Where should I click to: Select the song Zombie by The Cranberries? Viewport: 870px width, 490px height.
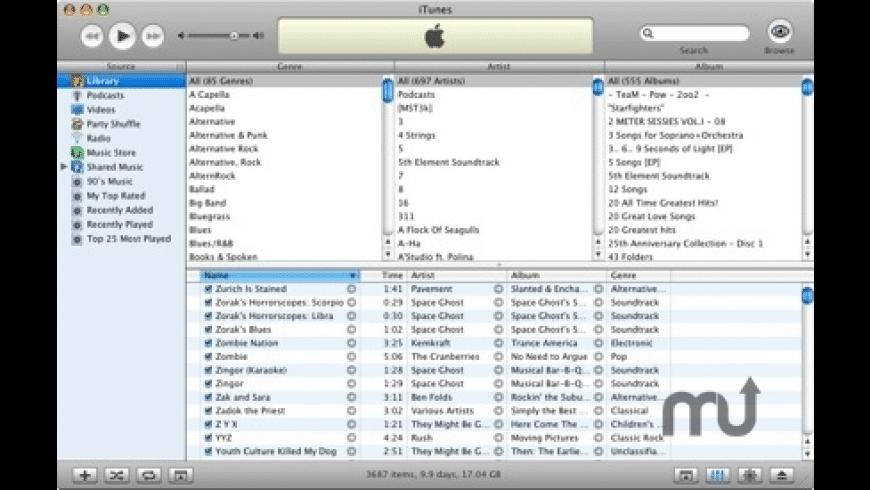(x=494, y=357)
